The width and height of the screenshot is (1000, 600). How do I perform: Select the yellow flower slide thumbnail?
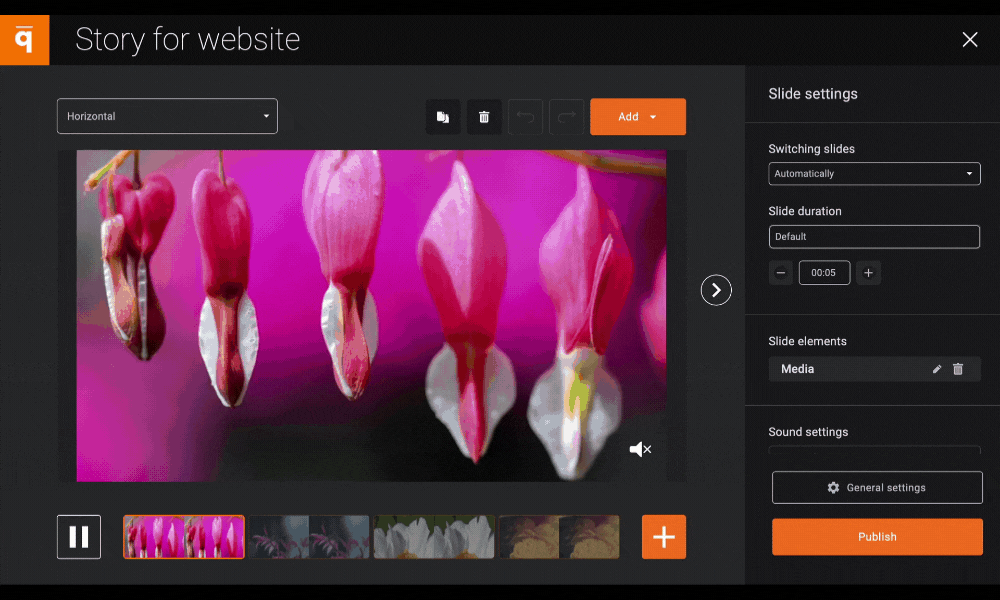coord(559,537)
